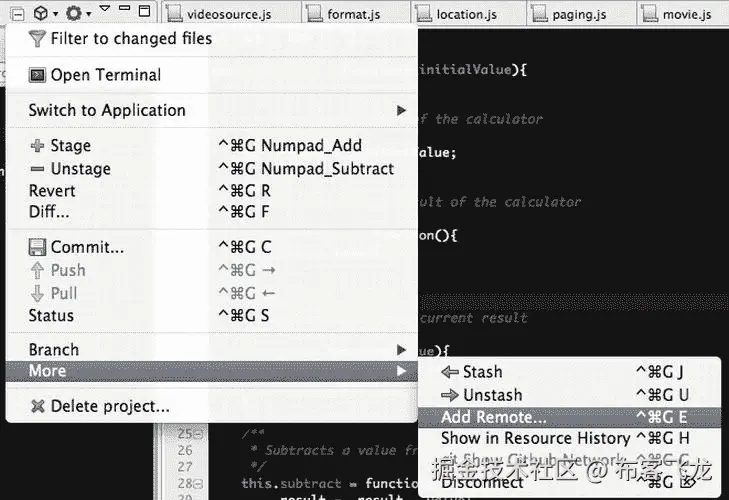Select Revert in Git menu
The width and height of the screenshot is (729, 500).
click(212, 191)
